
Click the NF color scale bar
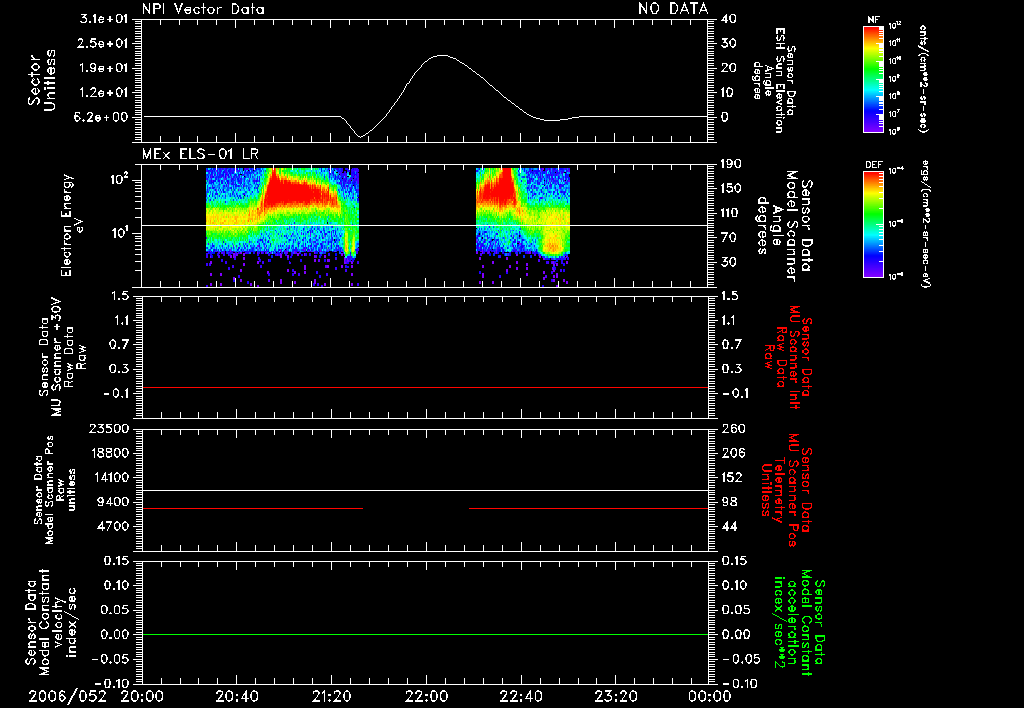[874, 78]
